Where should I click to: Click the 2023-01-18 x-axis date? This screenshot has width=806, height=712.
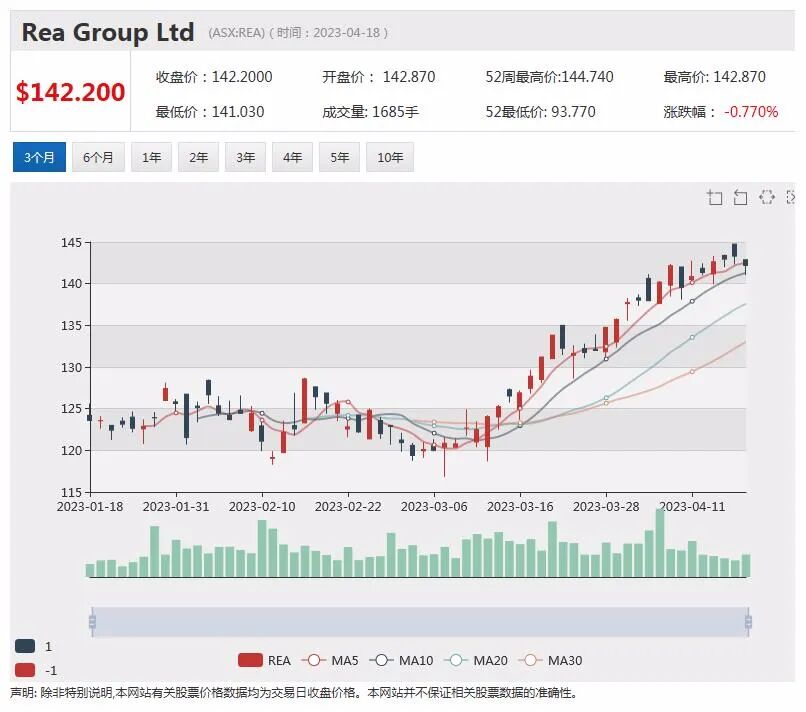pyautogui.click(x=90, y=507)
